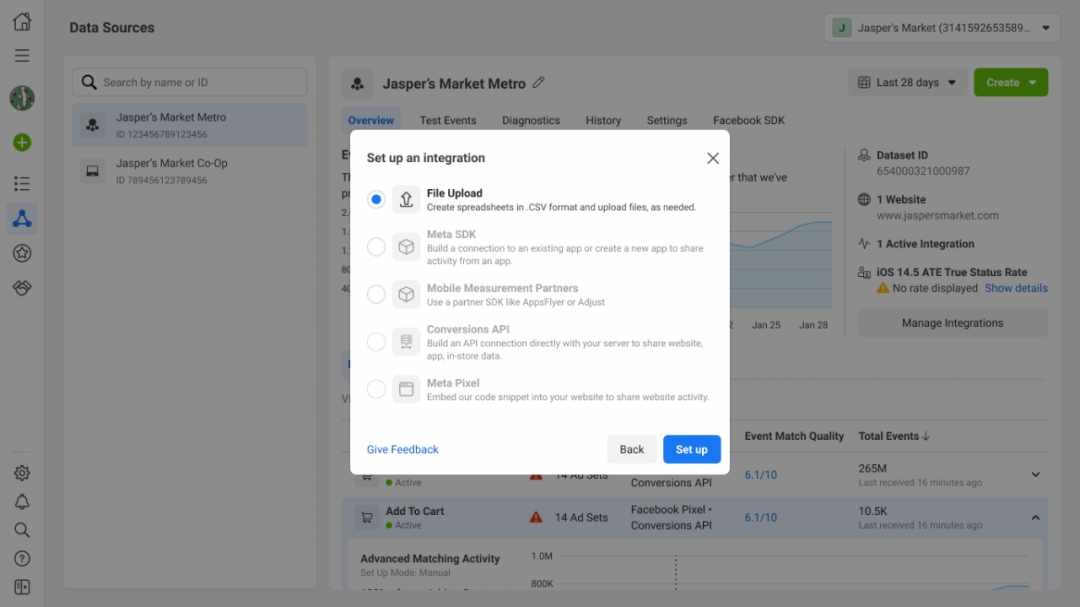Open the sidebar search magnifier icon
The width and height of the screenshot is (1080, 607).
click(x=22, y=530)
